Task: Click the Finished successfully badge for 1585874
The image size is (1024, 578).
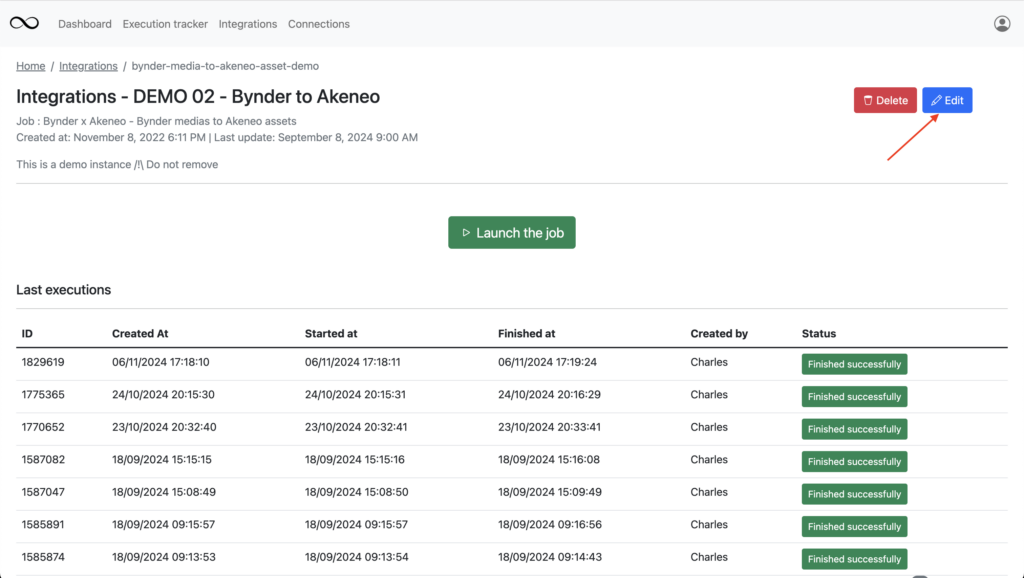Action: (x=854, y=558)
